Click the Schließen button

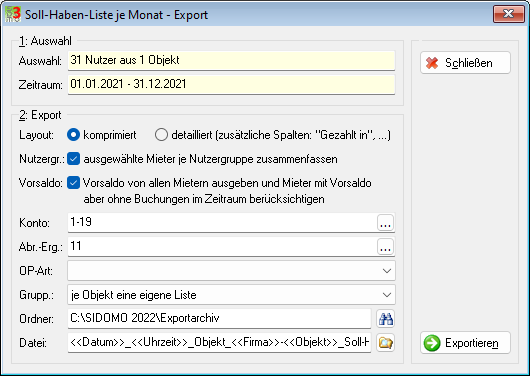tap(465, 63)
